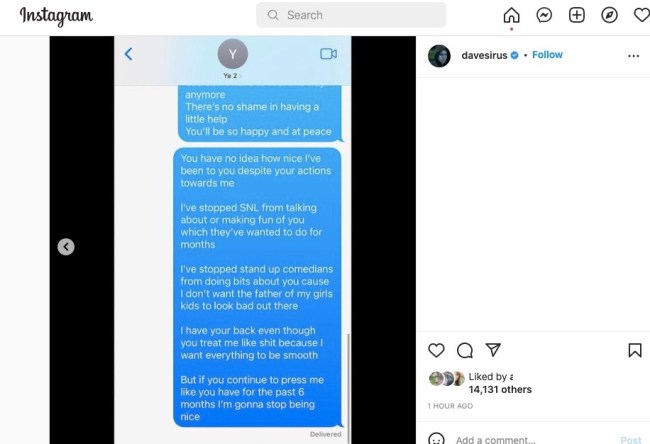Create new post plus icon

pos(577,15)
